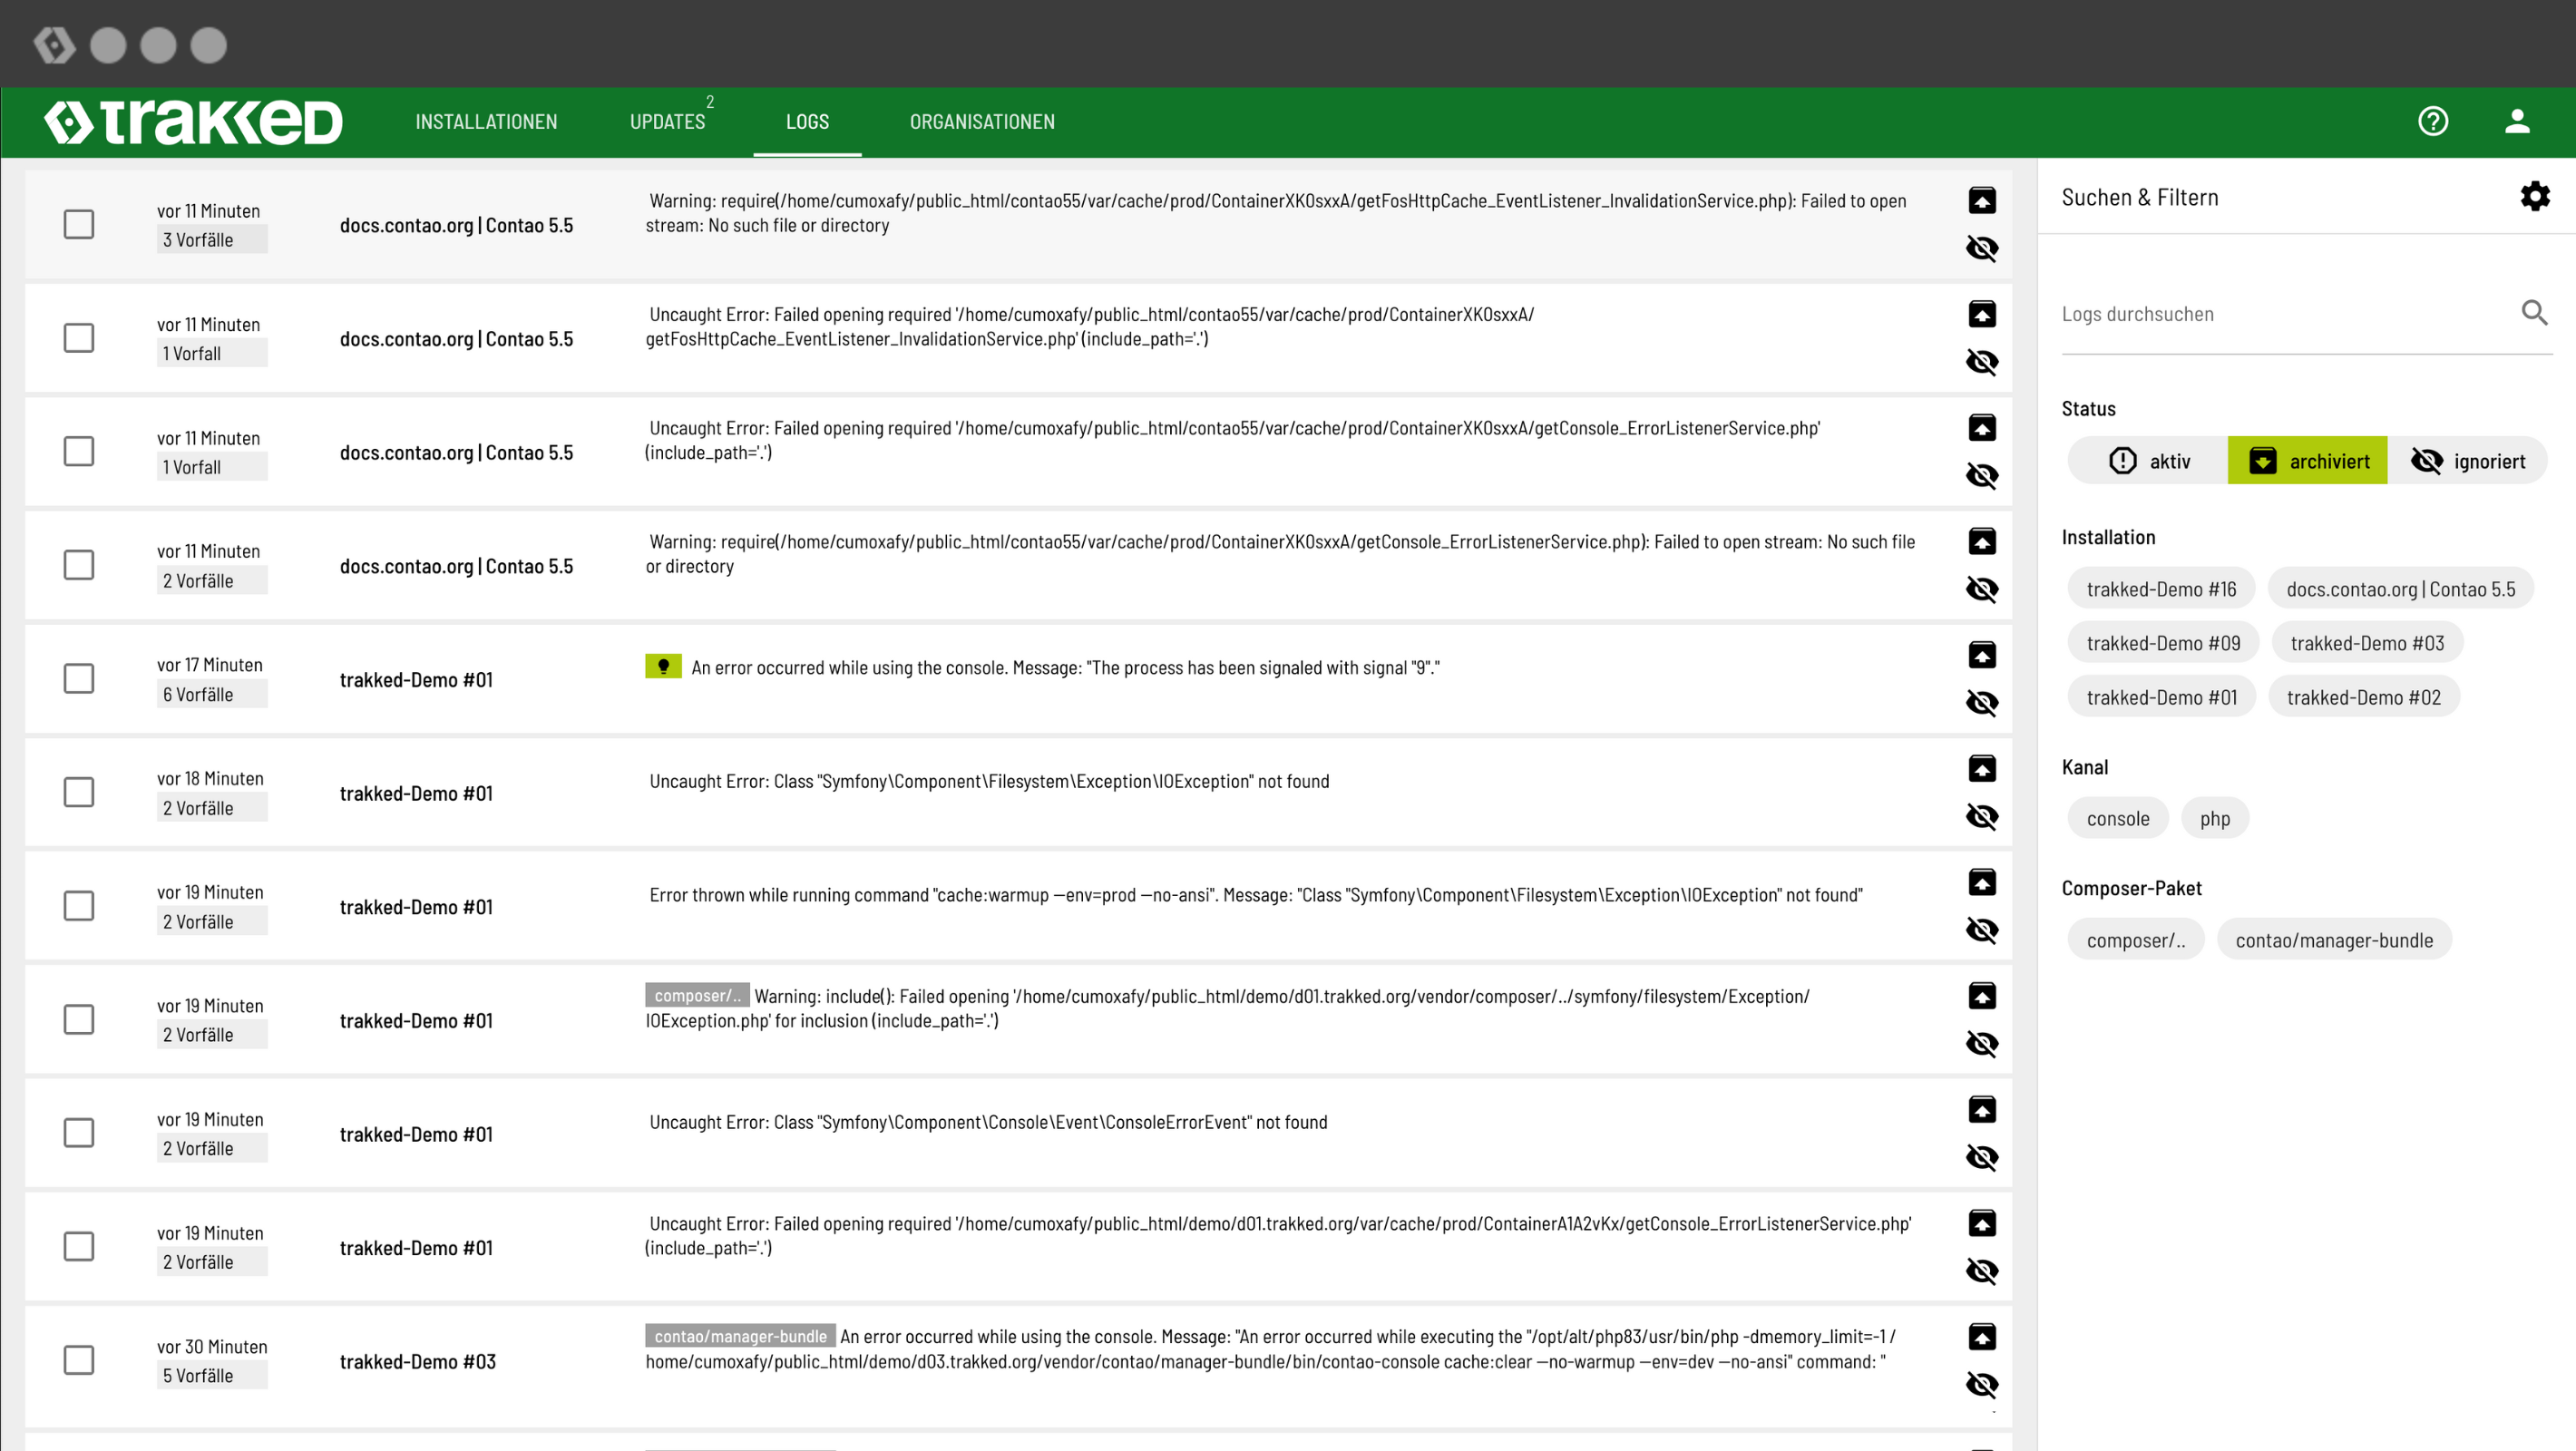
Task: Unarchive the signal 9 console error entry
Action: (x=1981, y=655)
